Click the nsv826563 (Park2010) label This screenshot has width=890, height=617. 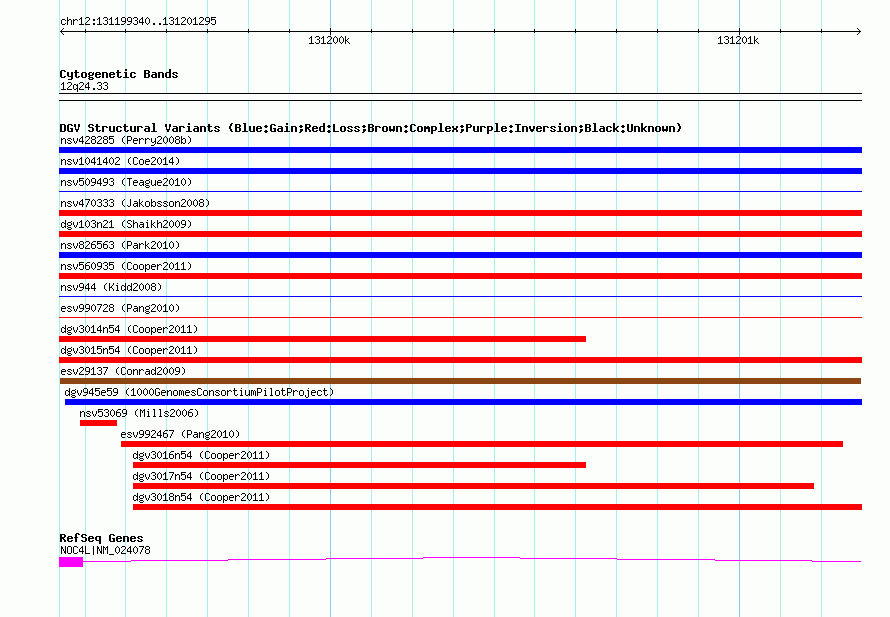(120, 245)
